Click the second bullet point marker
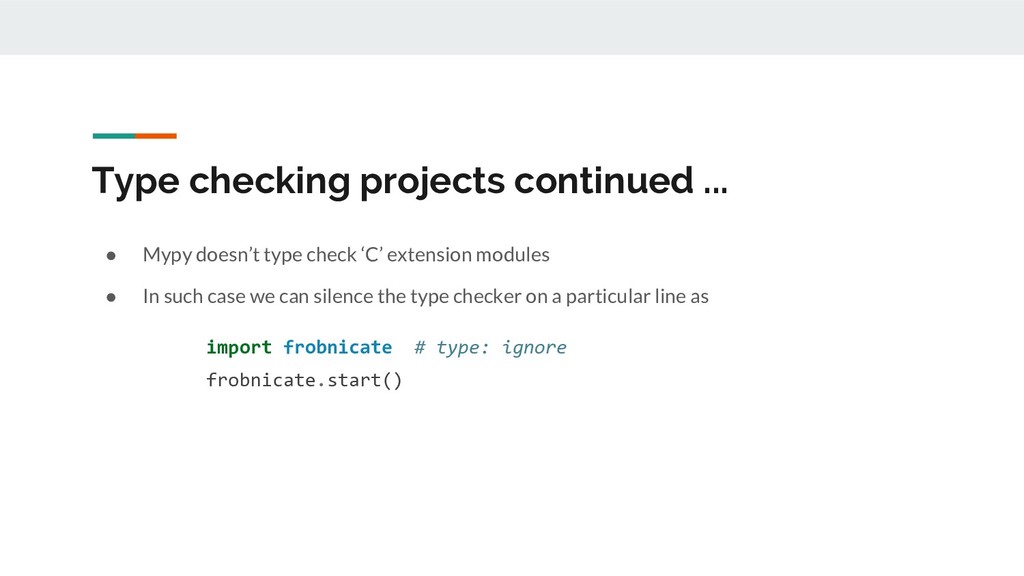 (x=113, y=297)
